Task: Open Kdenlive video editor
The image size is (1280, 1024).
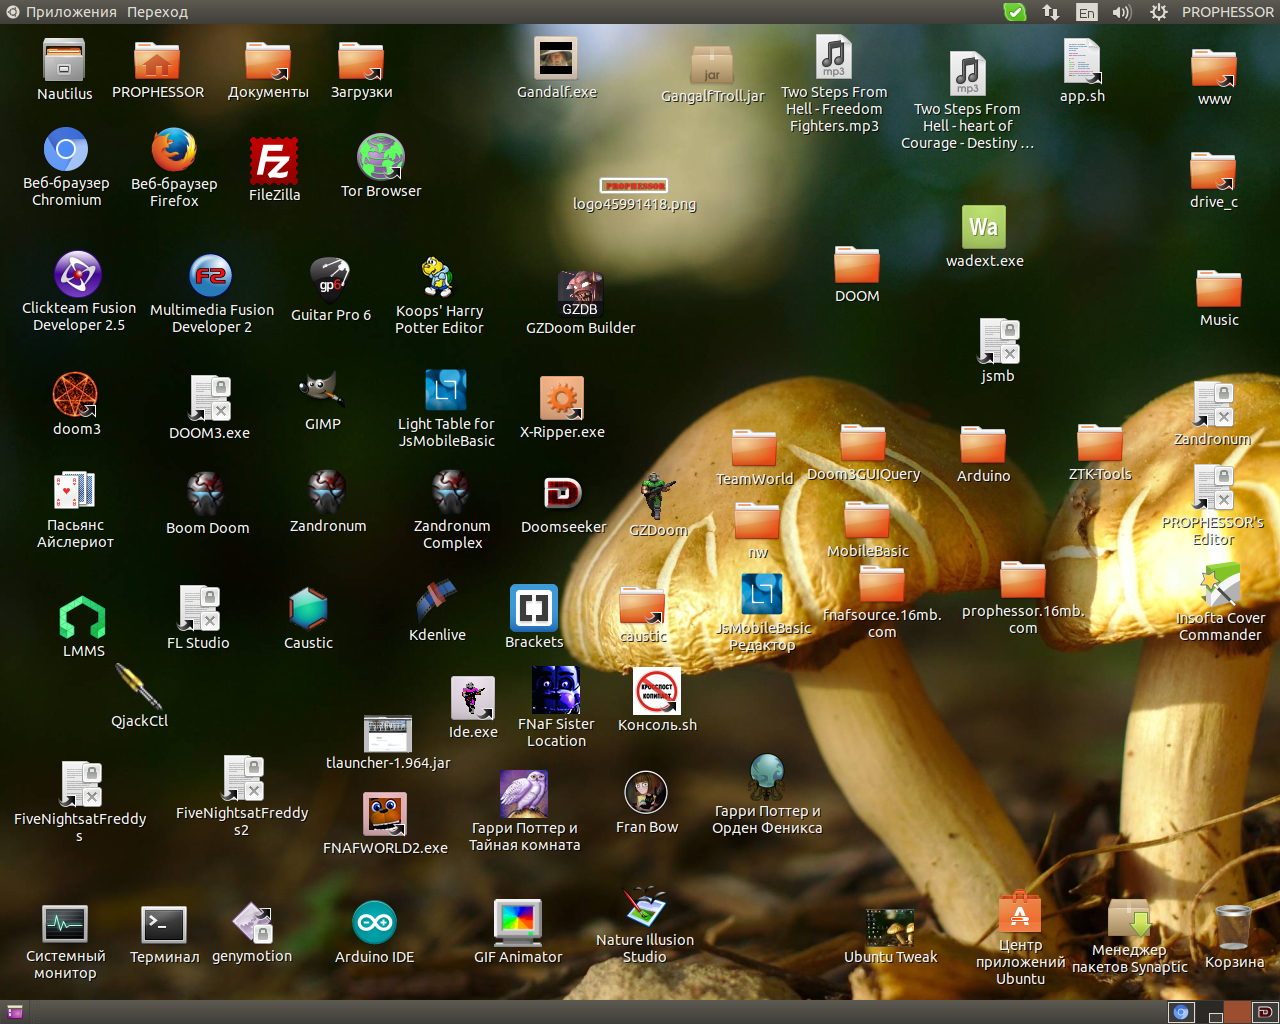Action: (437, 601)
